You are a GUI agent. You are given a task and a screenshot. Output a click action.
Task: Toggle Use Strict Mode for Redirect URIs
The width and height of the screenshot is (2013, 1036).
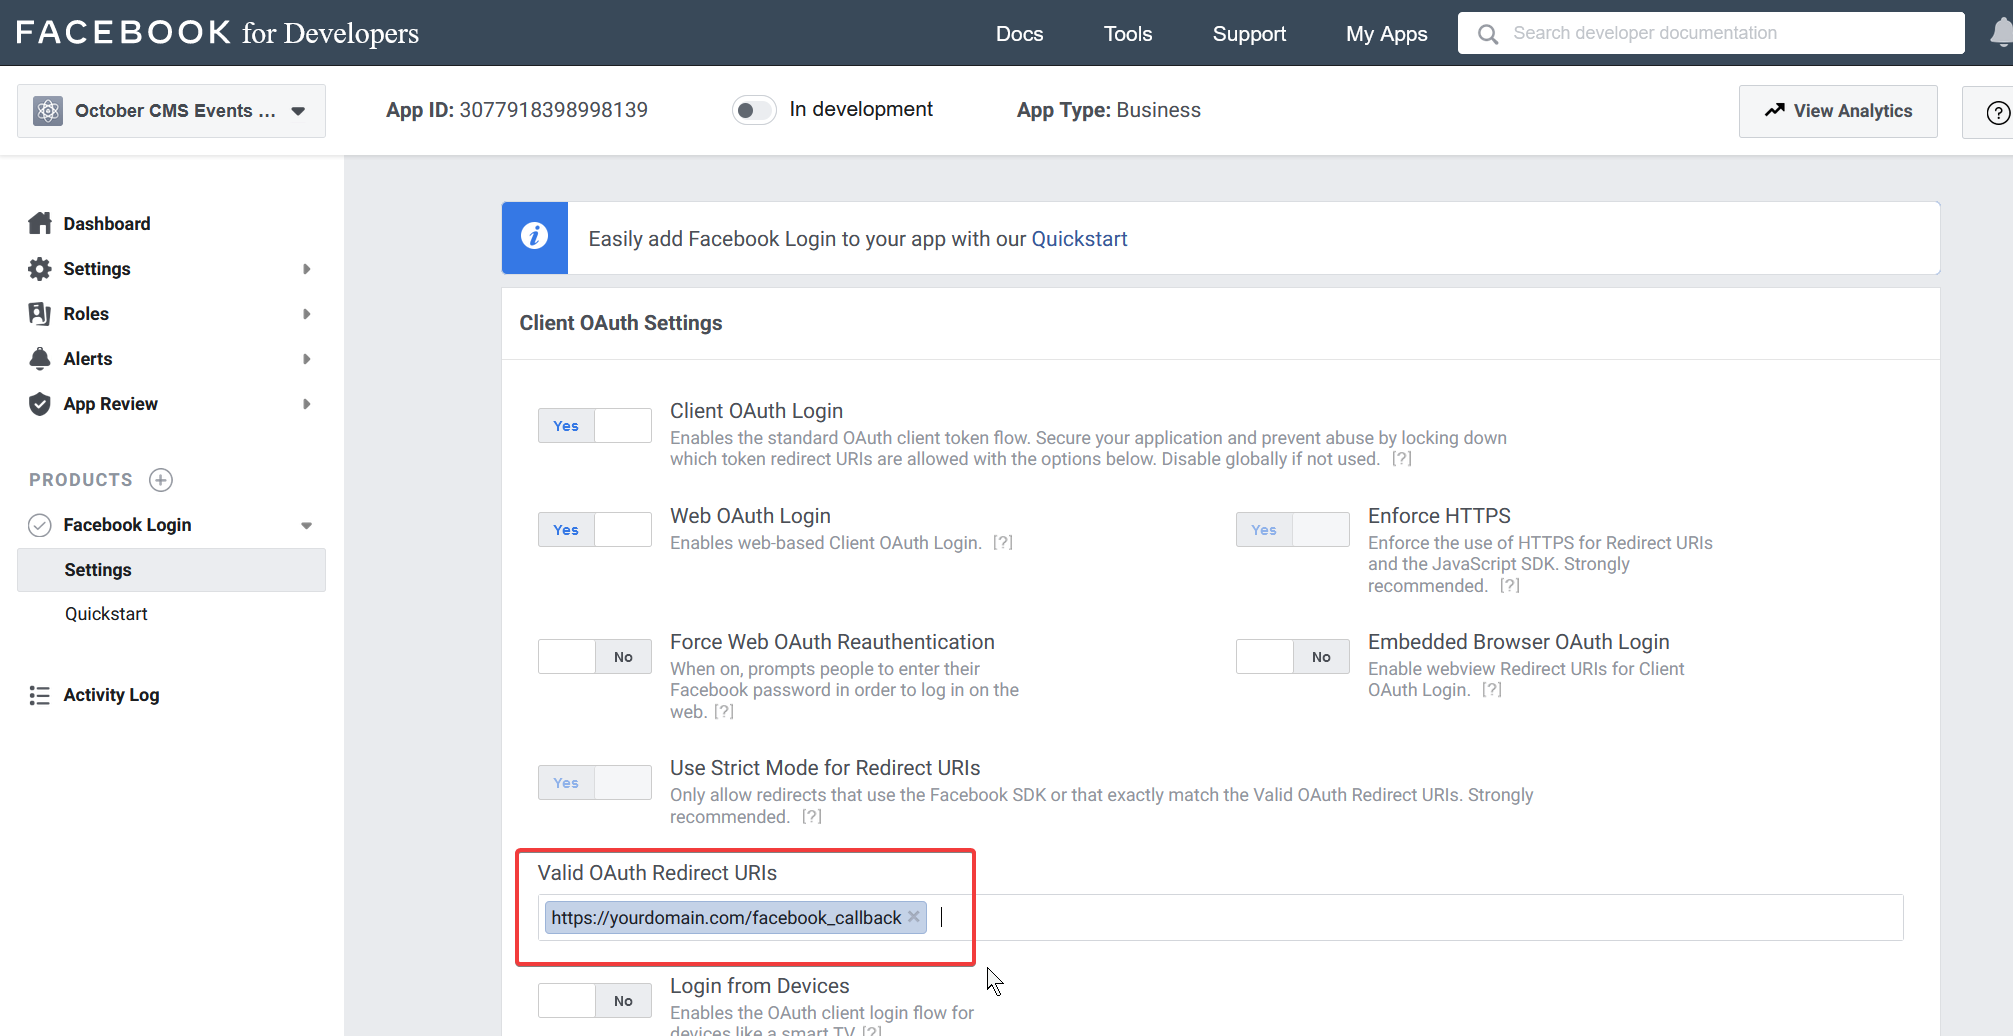[x=595, y=782]
